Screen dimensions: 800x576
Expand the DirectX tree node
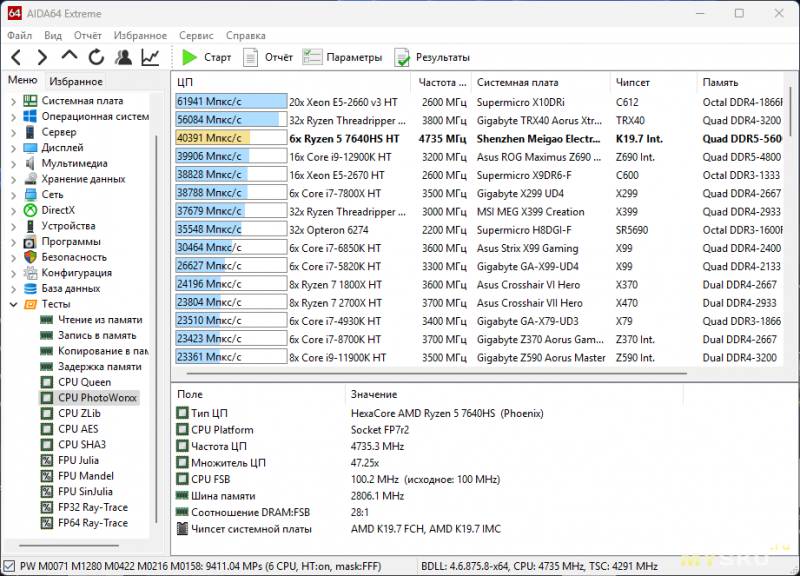(13, 211)
